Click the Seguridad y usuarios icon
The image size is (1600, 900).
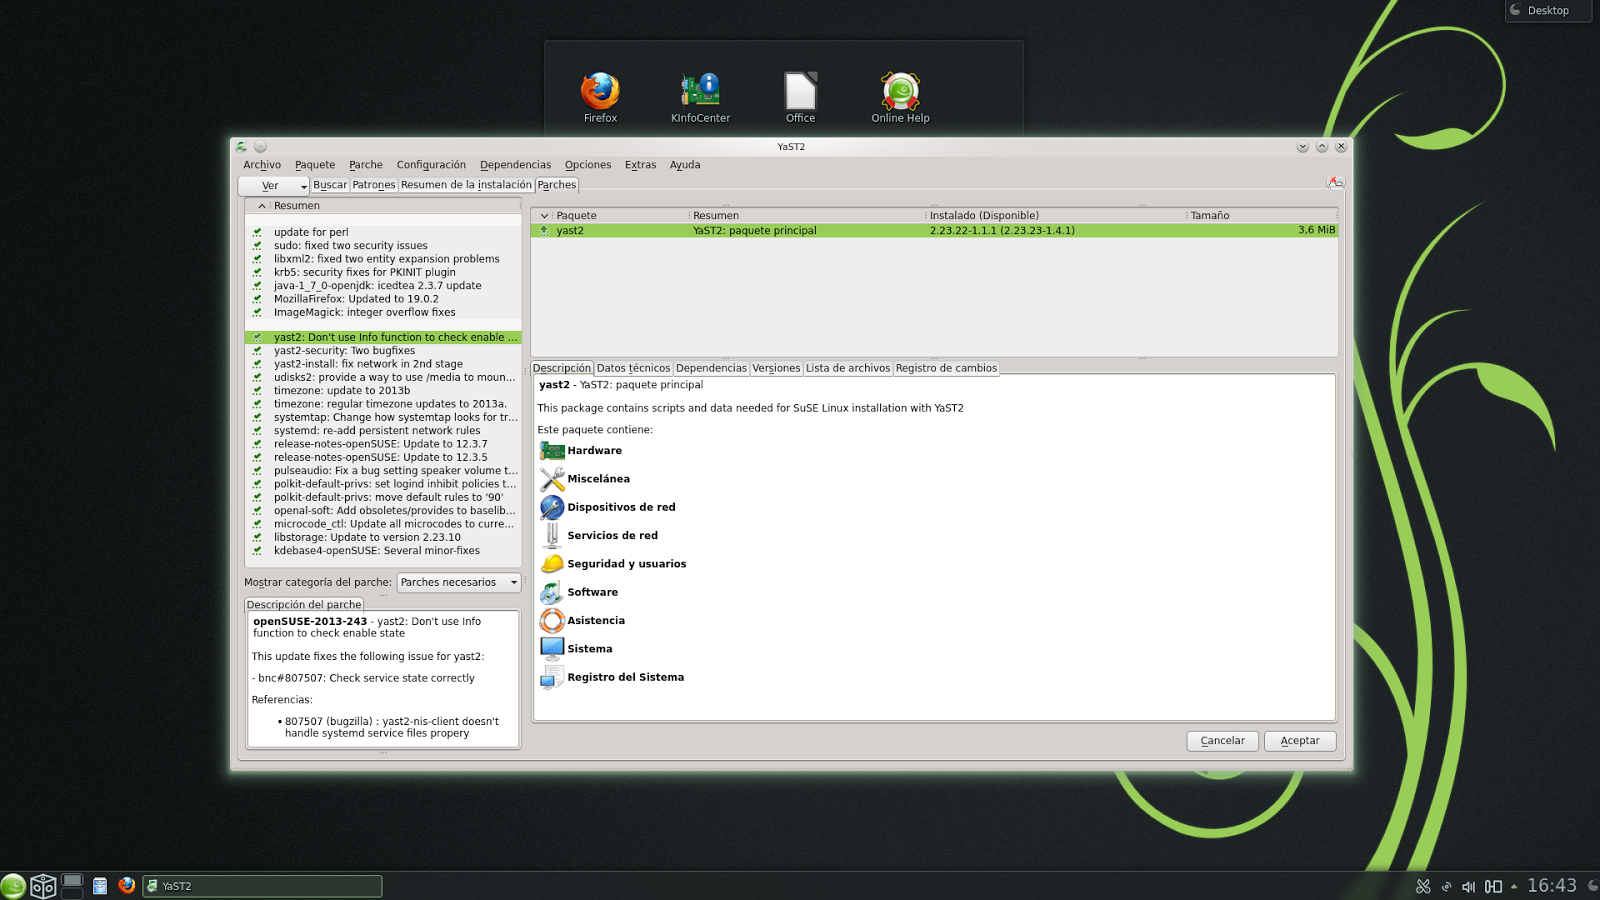551,563
